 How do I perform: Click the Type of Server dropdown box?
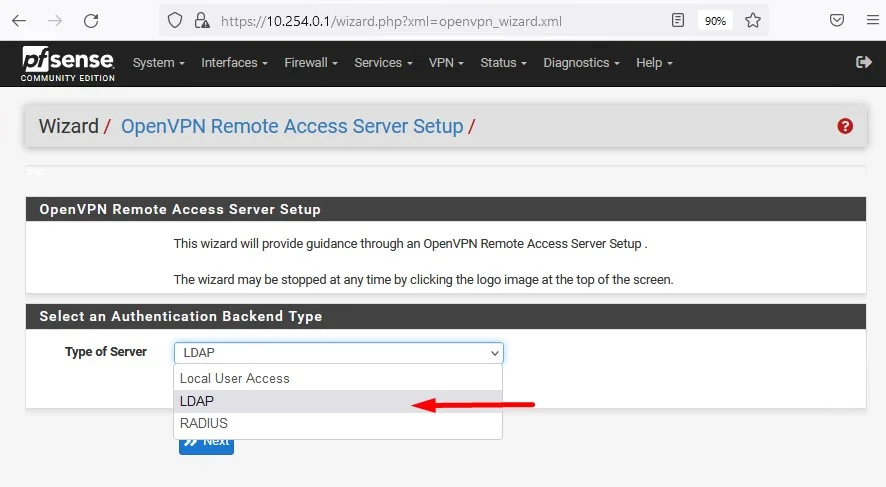[x=338, y=353]
